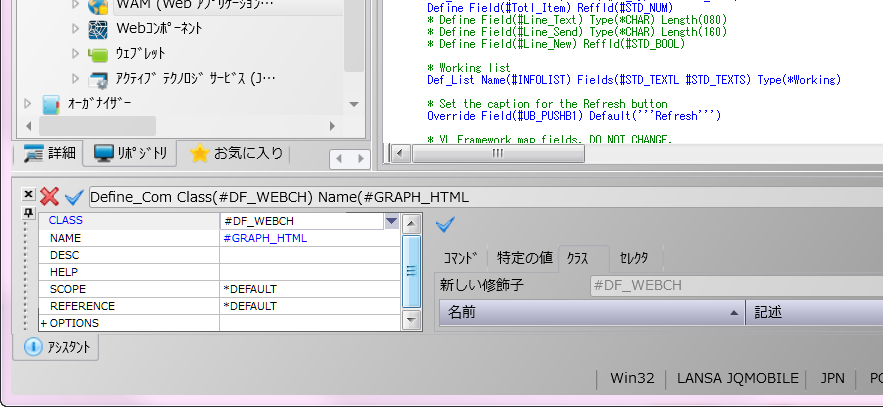
Task: Click the Override Field #UB_PUSHB1 line
Action: tap(574, 116)
